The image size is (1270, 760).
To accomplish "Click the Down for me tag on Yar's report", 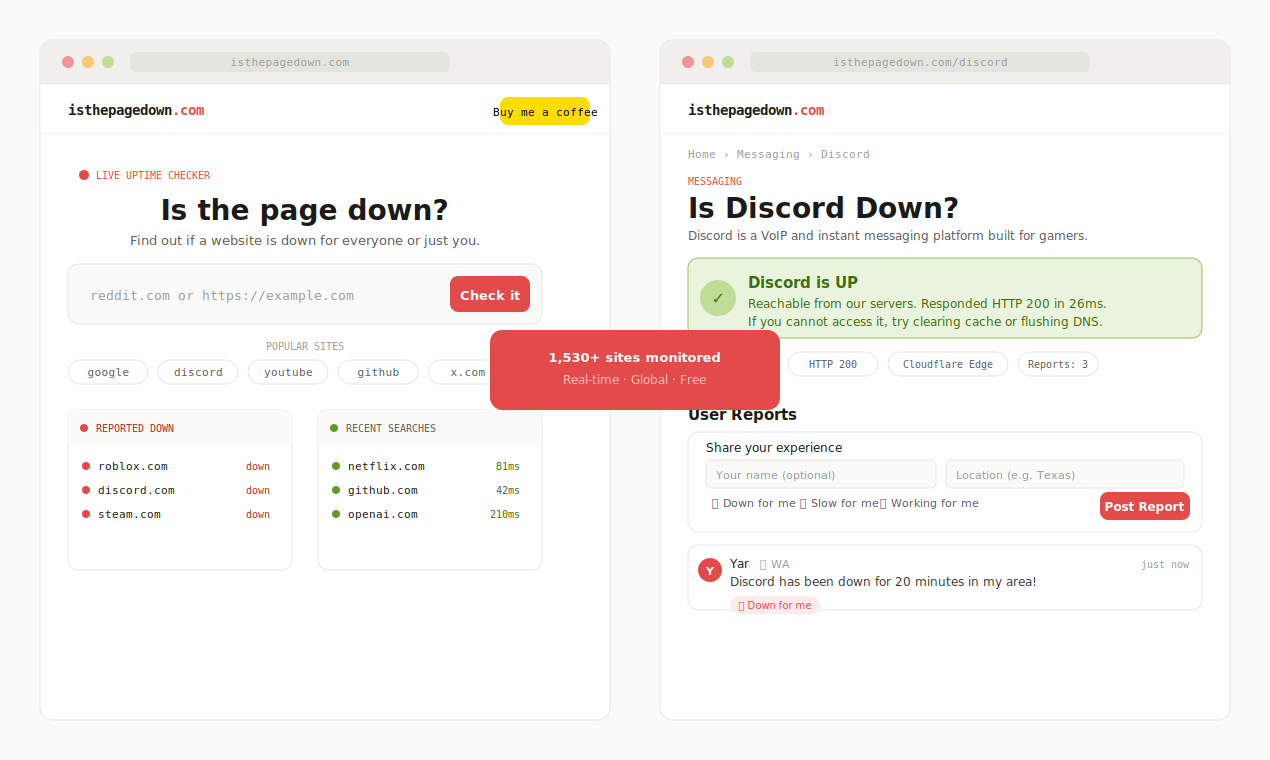I will coord(775,605).
